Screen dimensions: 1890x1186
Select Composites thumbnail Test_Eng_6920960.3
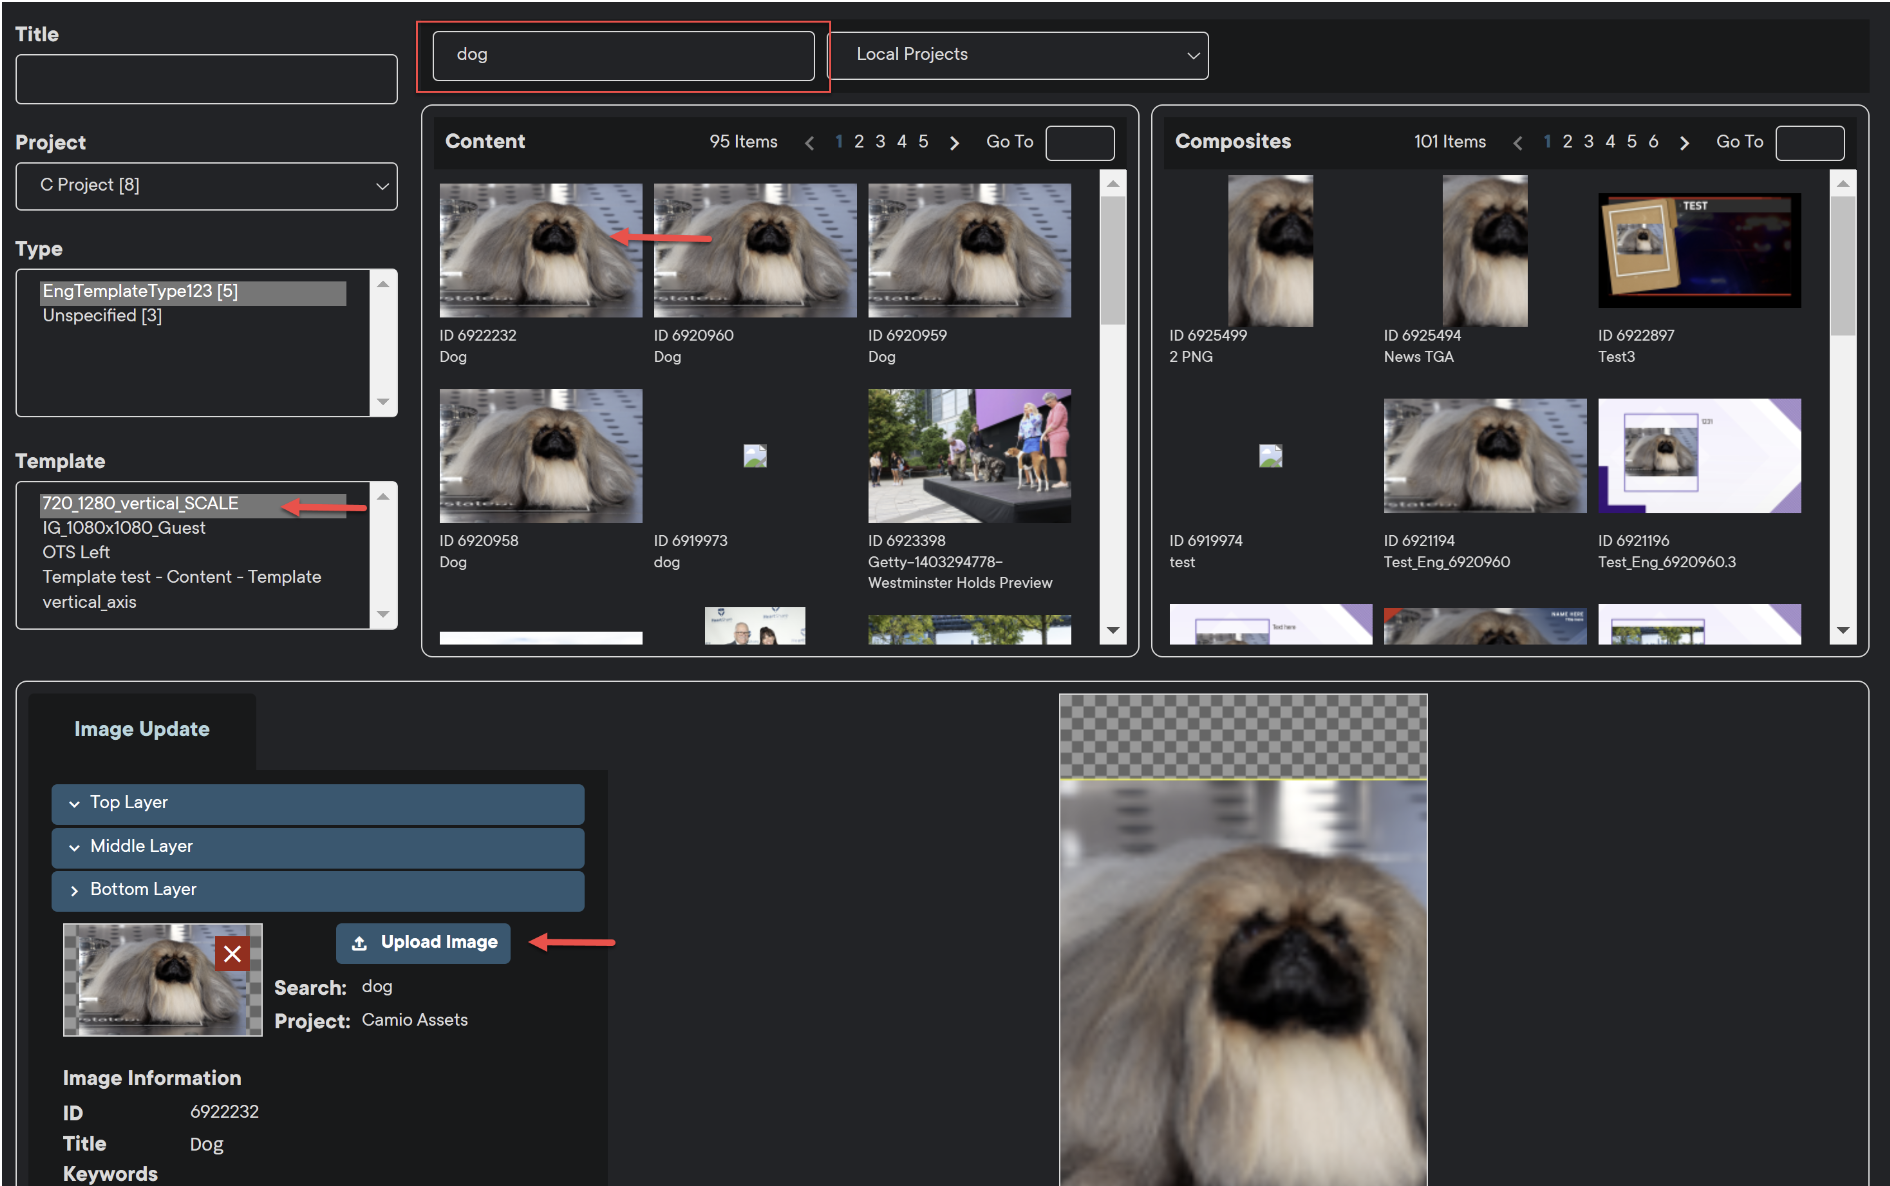(x=1699, y=456)
